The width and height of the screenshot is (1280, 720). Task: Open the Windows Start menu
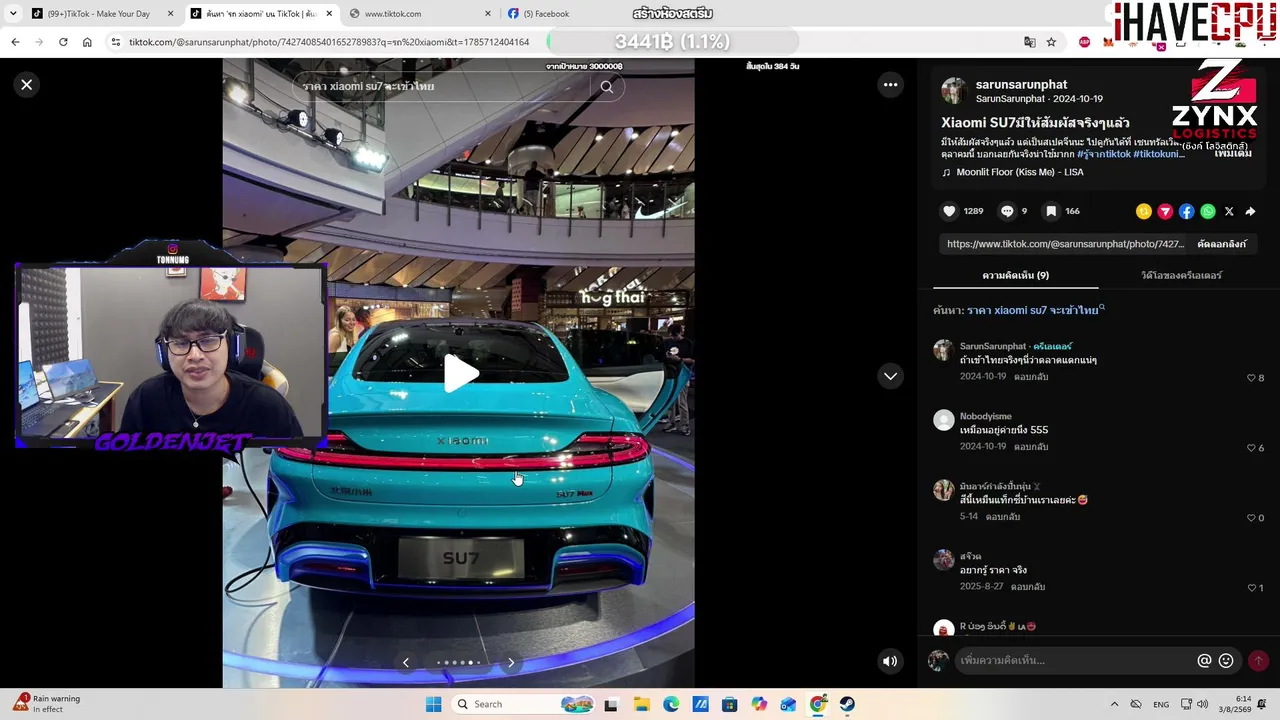tap(433, 704)
